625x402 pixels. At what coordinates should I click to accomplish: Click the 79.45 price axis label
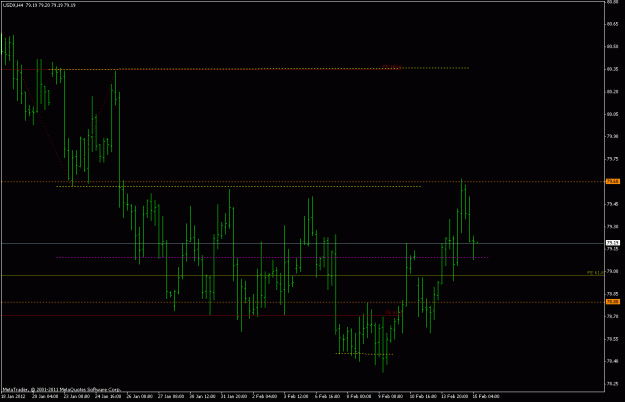pyautogui.click(x=612, y=204)
